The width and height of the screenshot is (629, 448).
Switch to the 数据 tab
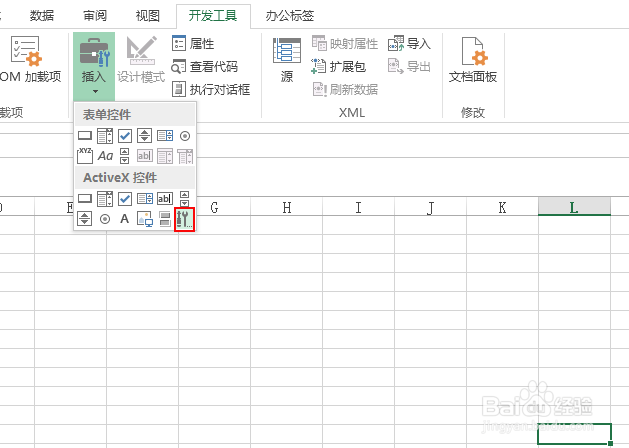[x=42, y=16]
